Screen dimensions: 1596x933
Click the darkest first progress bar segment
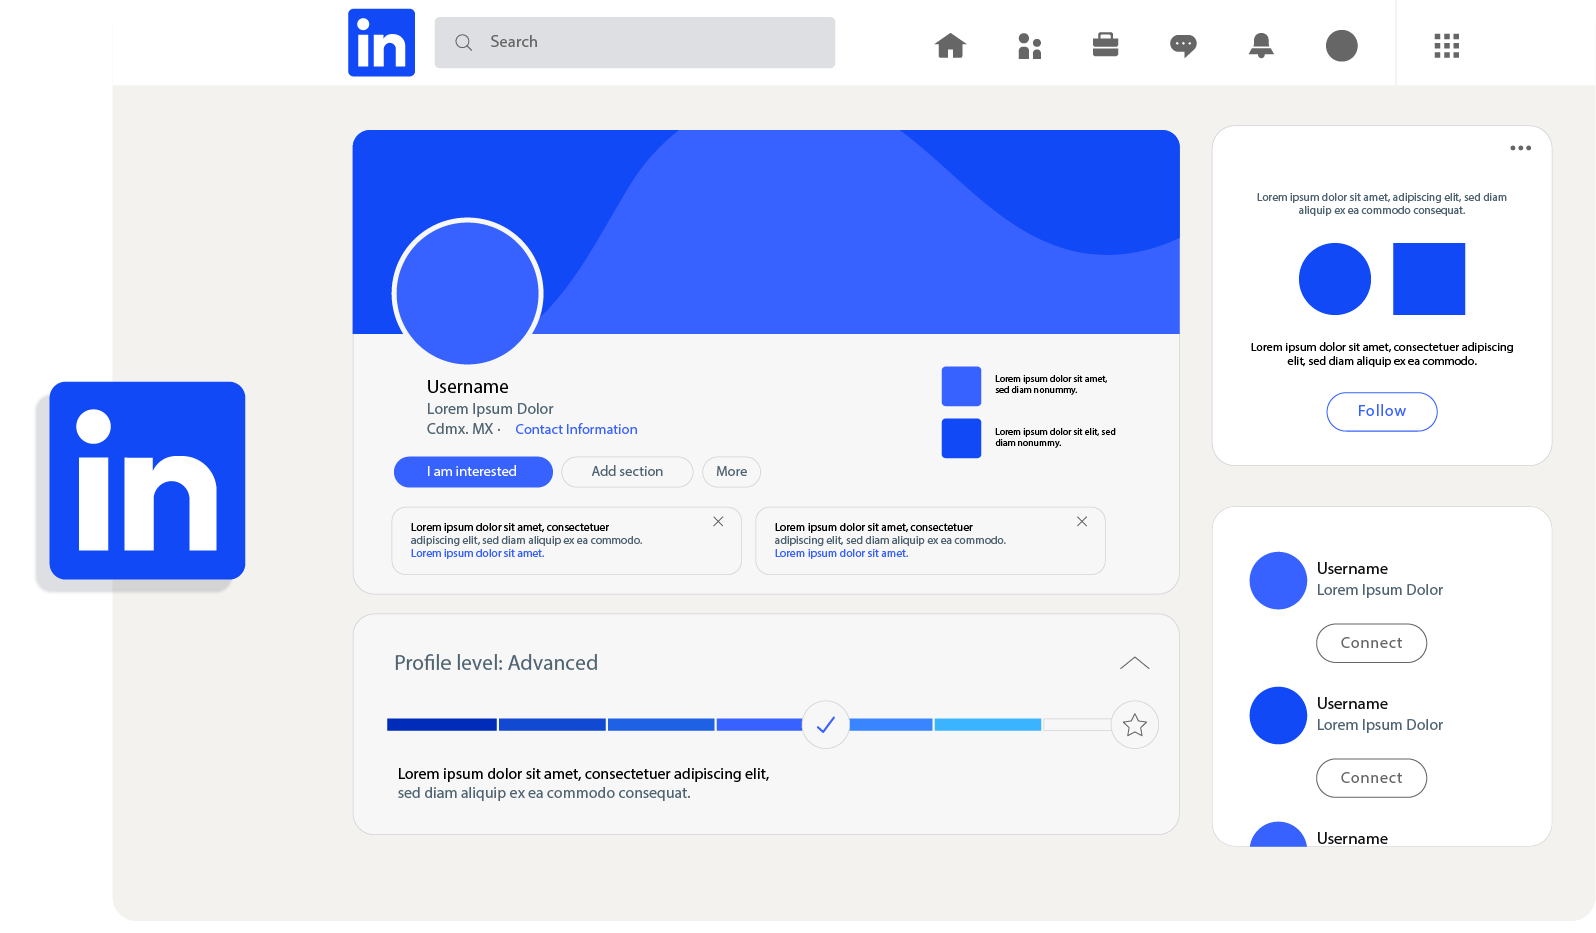pos(442,724)
